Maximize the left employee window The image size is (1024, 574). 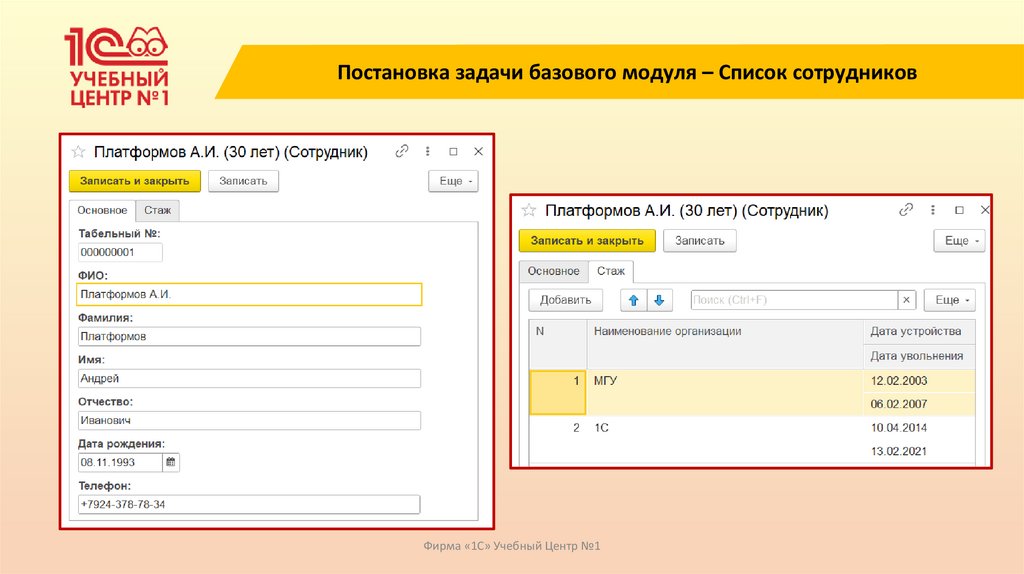tap(453, 151)
